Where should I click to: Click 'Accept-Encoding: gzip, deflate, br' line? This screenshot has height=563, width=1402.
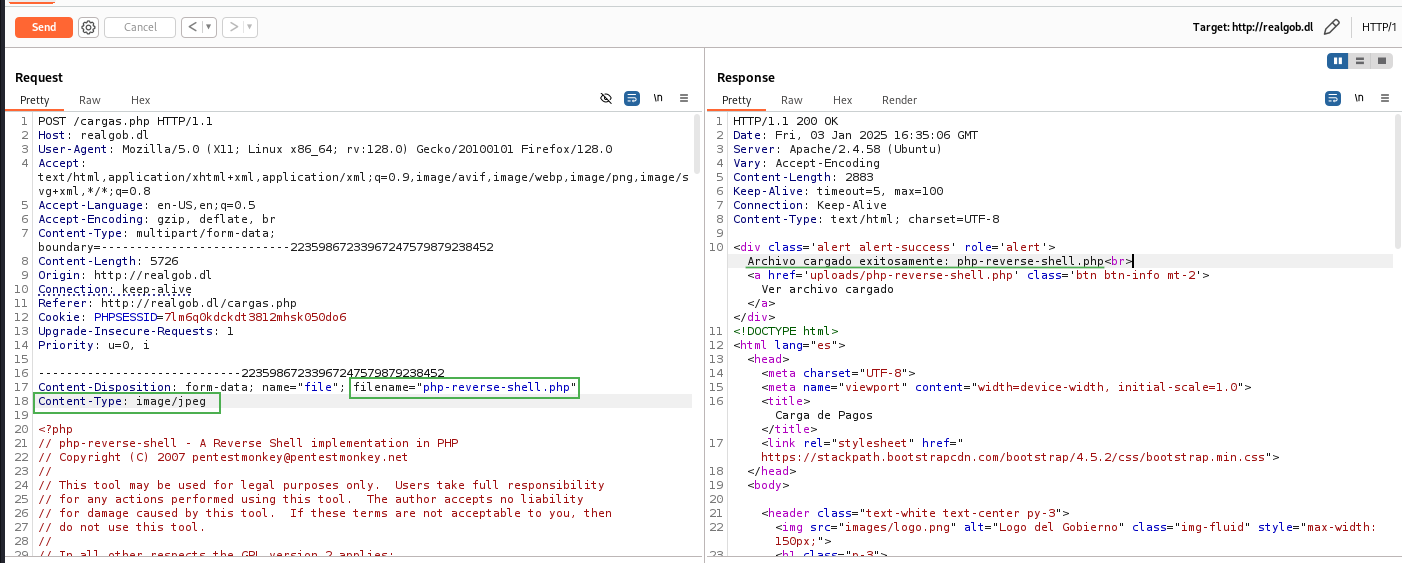click(x=157, y=219)
